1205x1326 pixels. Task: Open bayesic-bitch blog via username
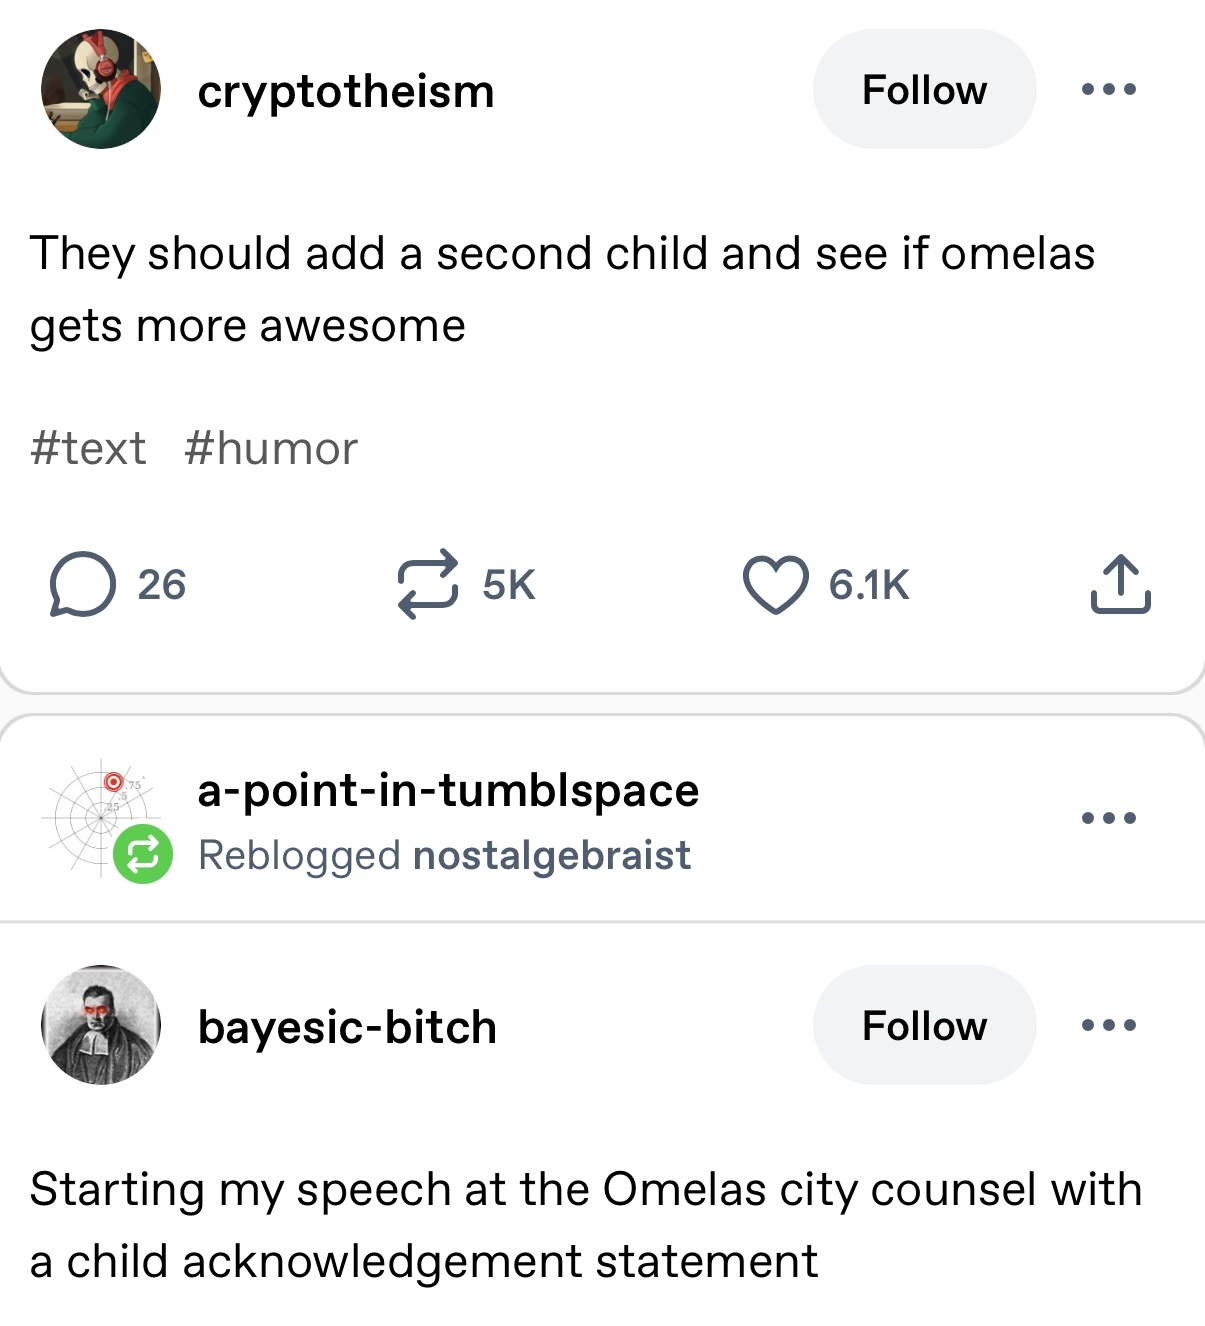(347, 1028)
